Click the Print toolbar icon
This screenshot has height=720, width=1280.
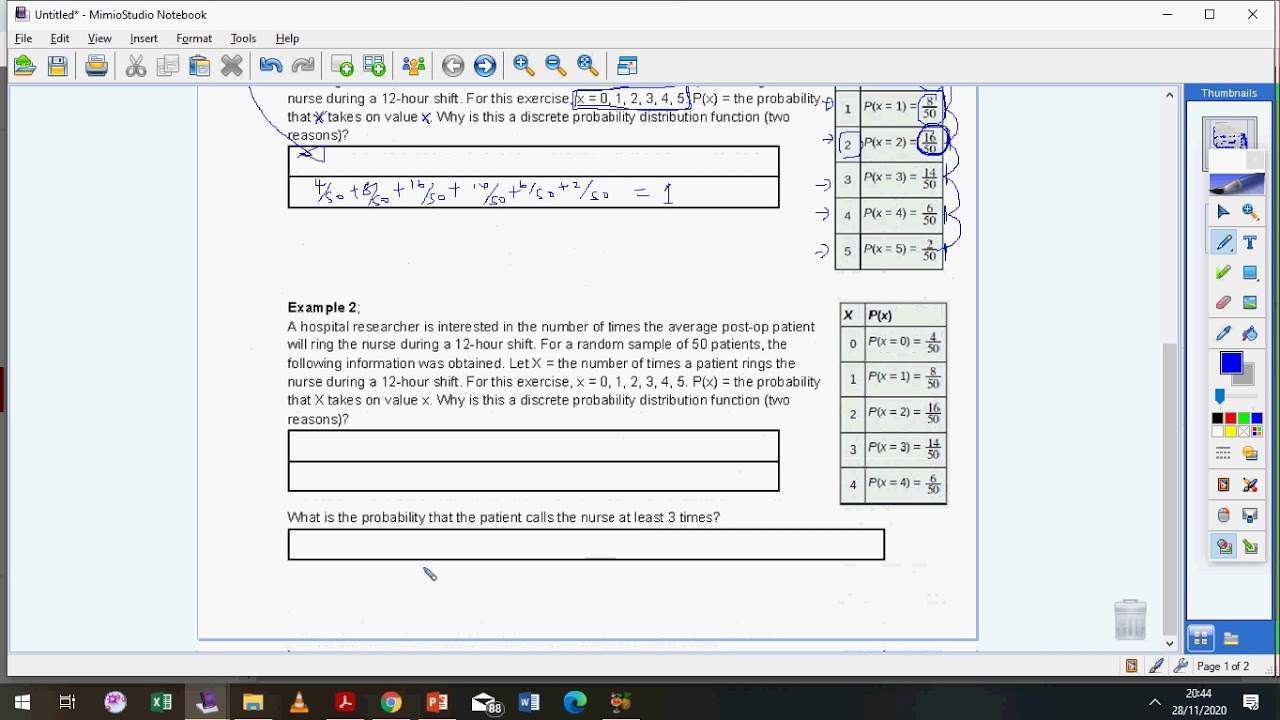tap(96, 66)
